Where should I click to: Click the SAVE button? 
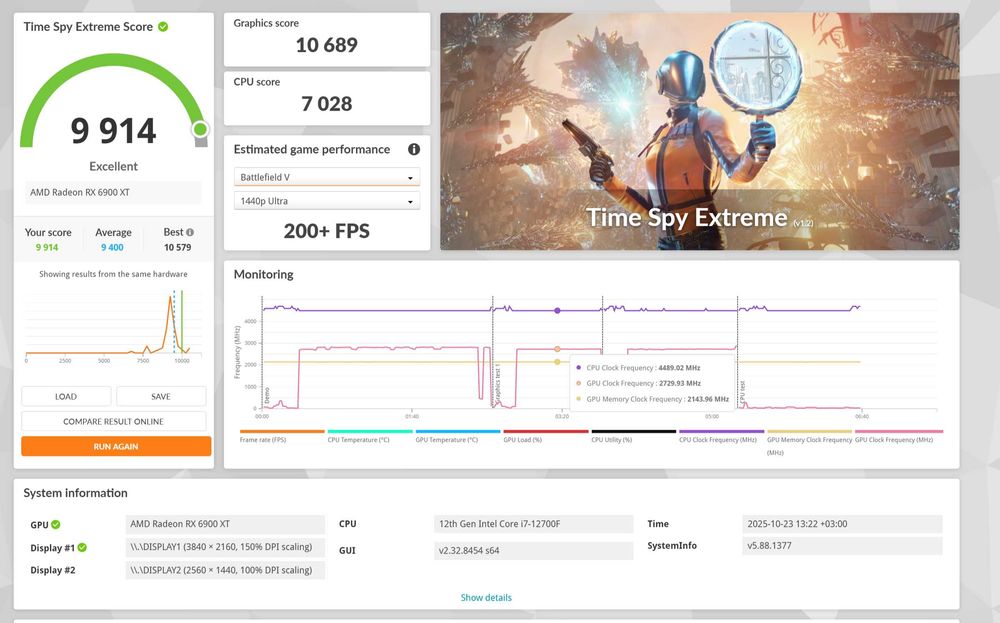tap(161, 396)
